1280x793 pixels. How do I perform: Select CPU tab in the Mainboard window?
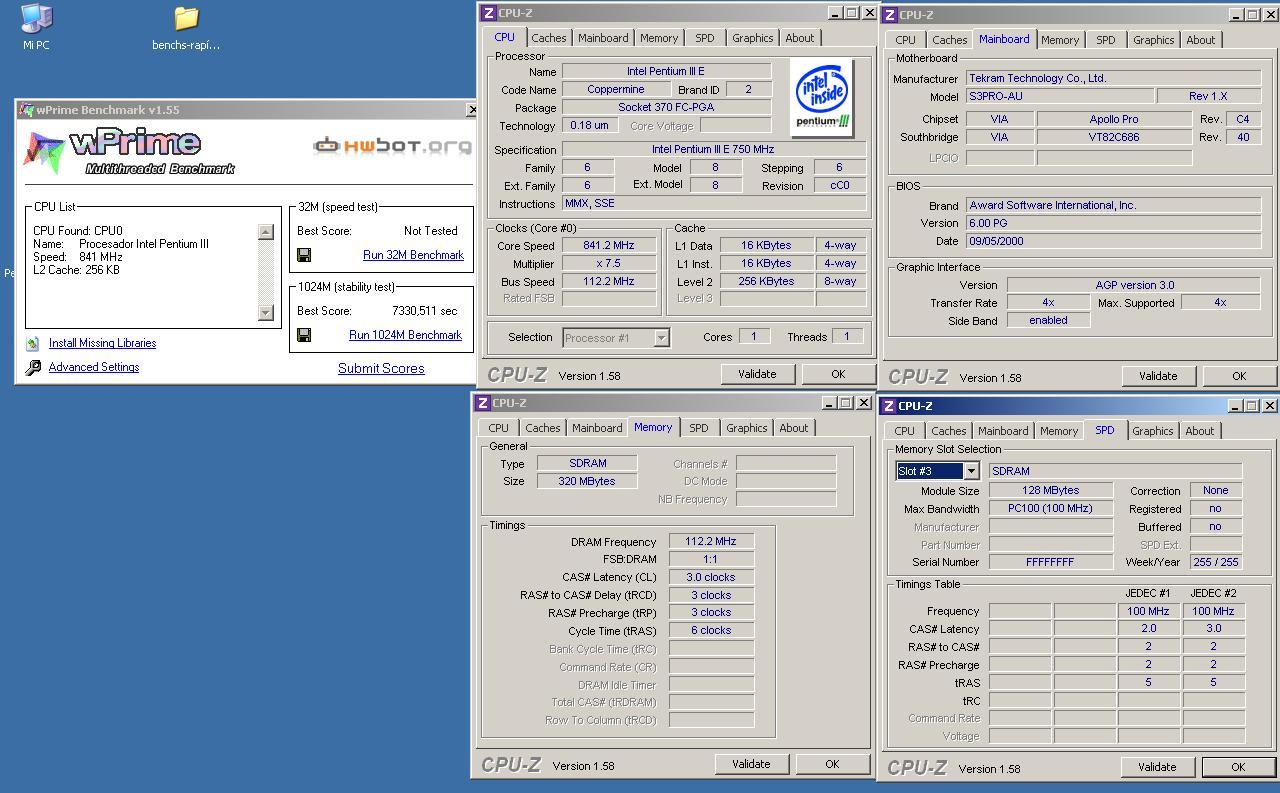pyautogui.click(x=905, y=40)
